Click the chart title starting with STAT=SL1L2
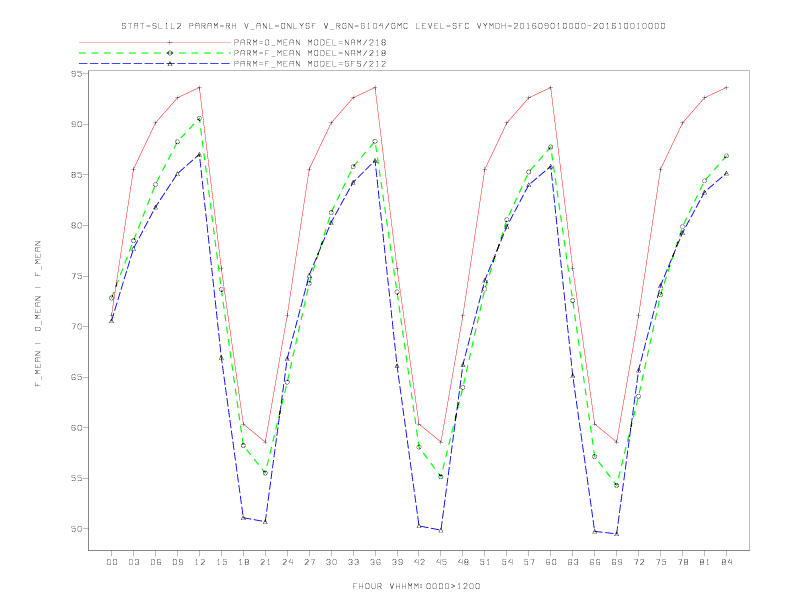This screenshot has width=792, height=612. click(x=393, y=26)
